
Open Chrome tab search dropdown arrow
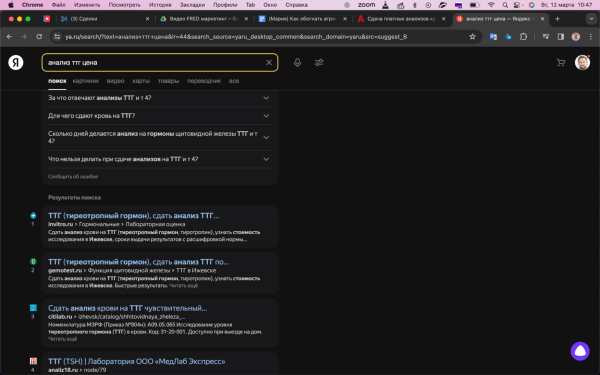coord(591,19)
